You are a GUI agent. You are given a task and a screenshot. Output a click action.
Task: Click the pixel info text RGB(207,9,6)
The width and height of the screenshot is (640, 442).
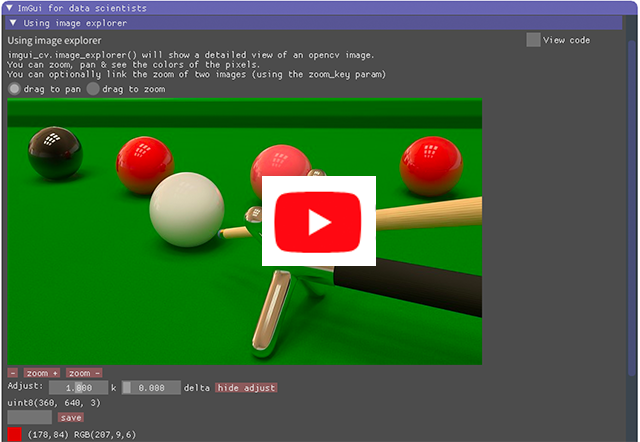coord(105,434)
